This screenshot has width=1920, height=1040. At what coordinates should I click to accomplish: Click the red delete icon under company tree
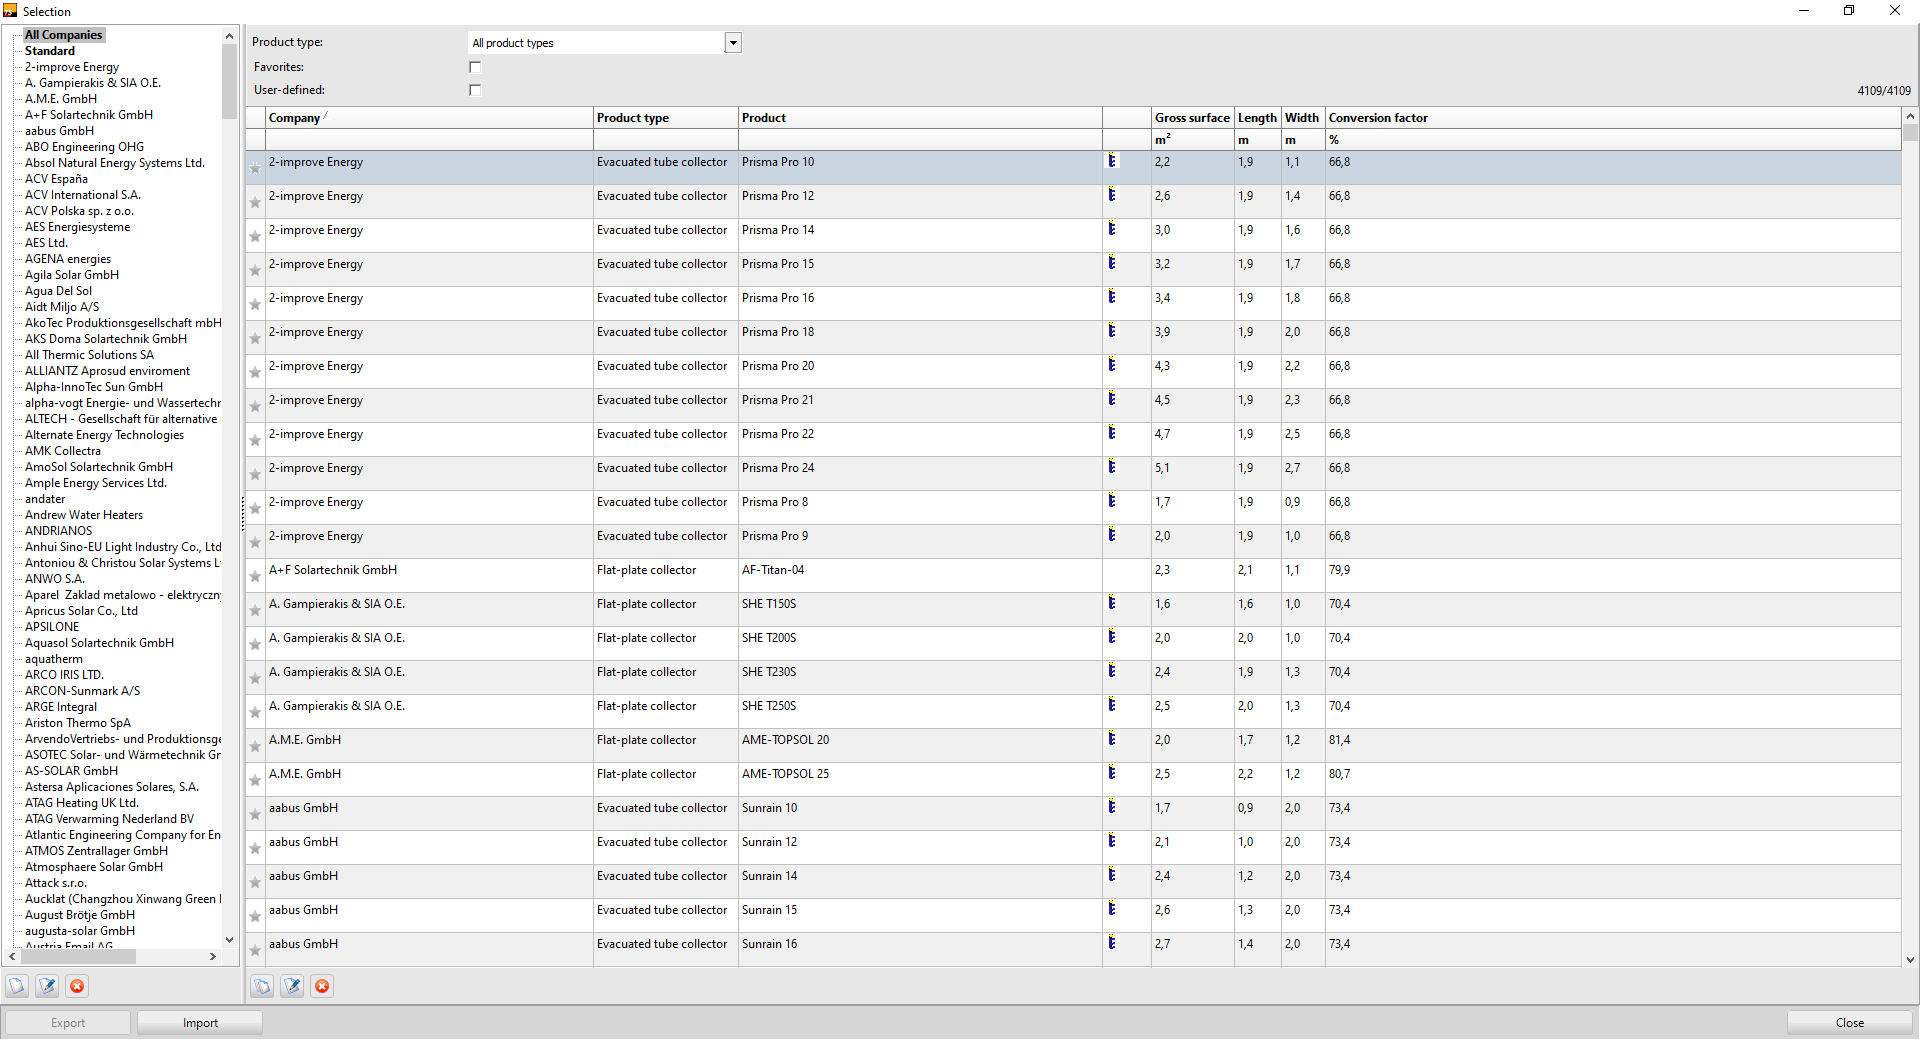tap(77, 986)
